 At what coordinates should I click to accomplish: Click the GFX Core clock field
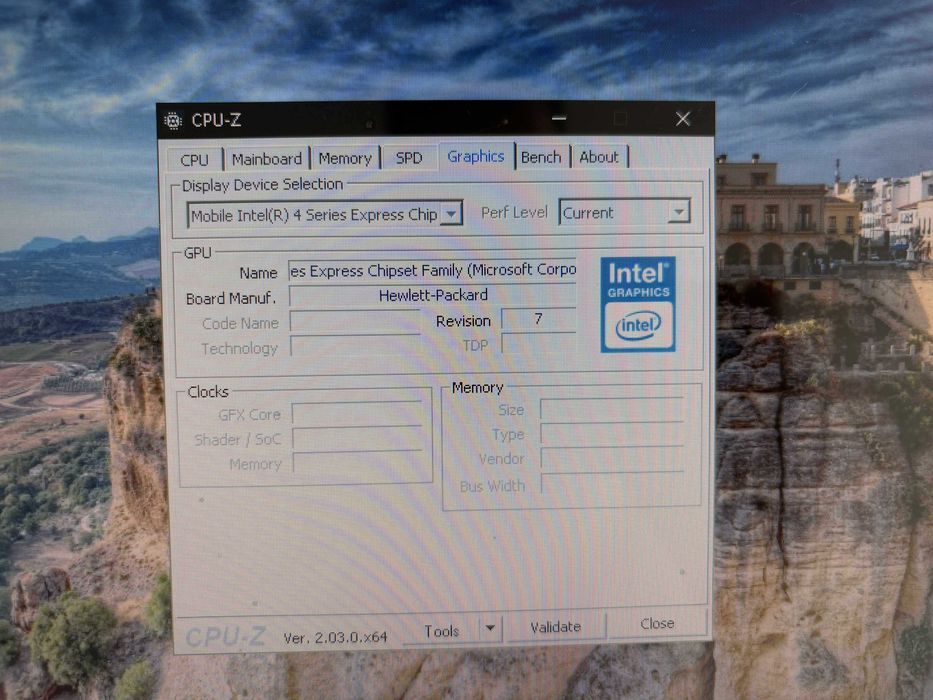[x=357, y=413]
